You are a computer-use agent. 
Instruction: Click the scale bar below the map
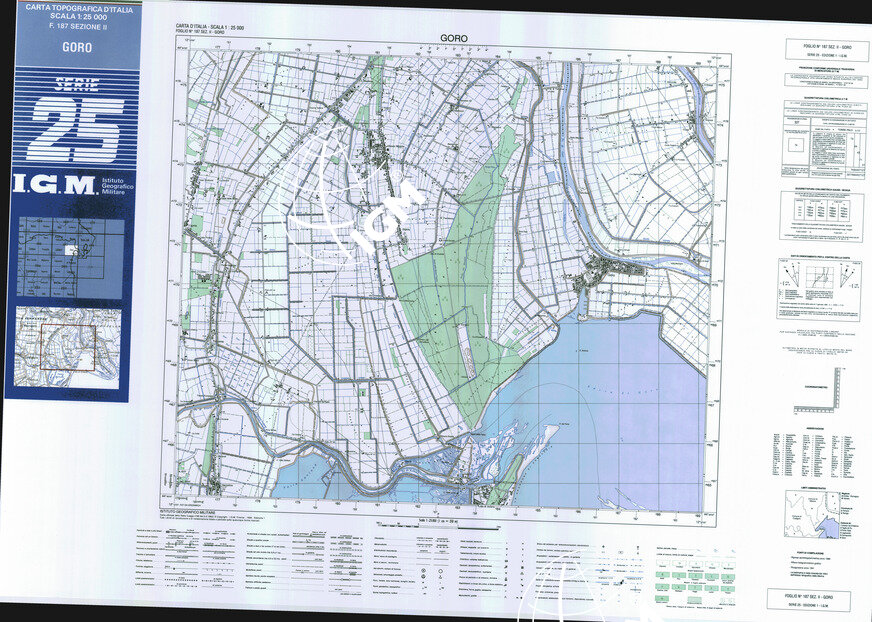point(440,522)
